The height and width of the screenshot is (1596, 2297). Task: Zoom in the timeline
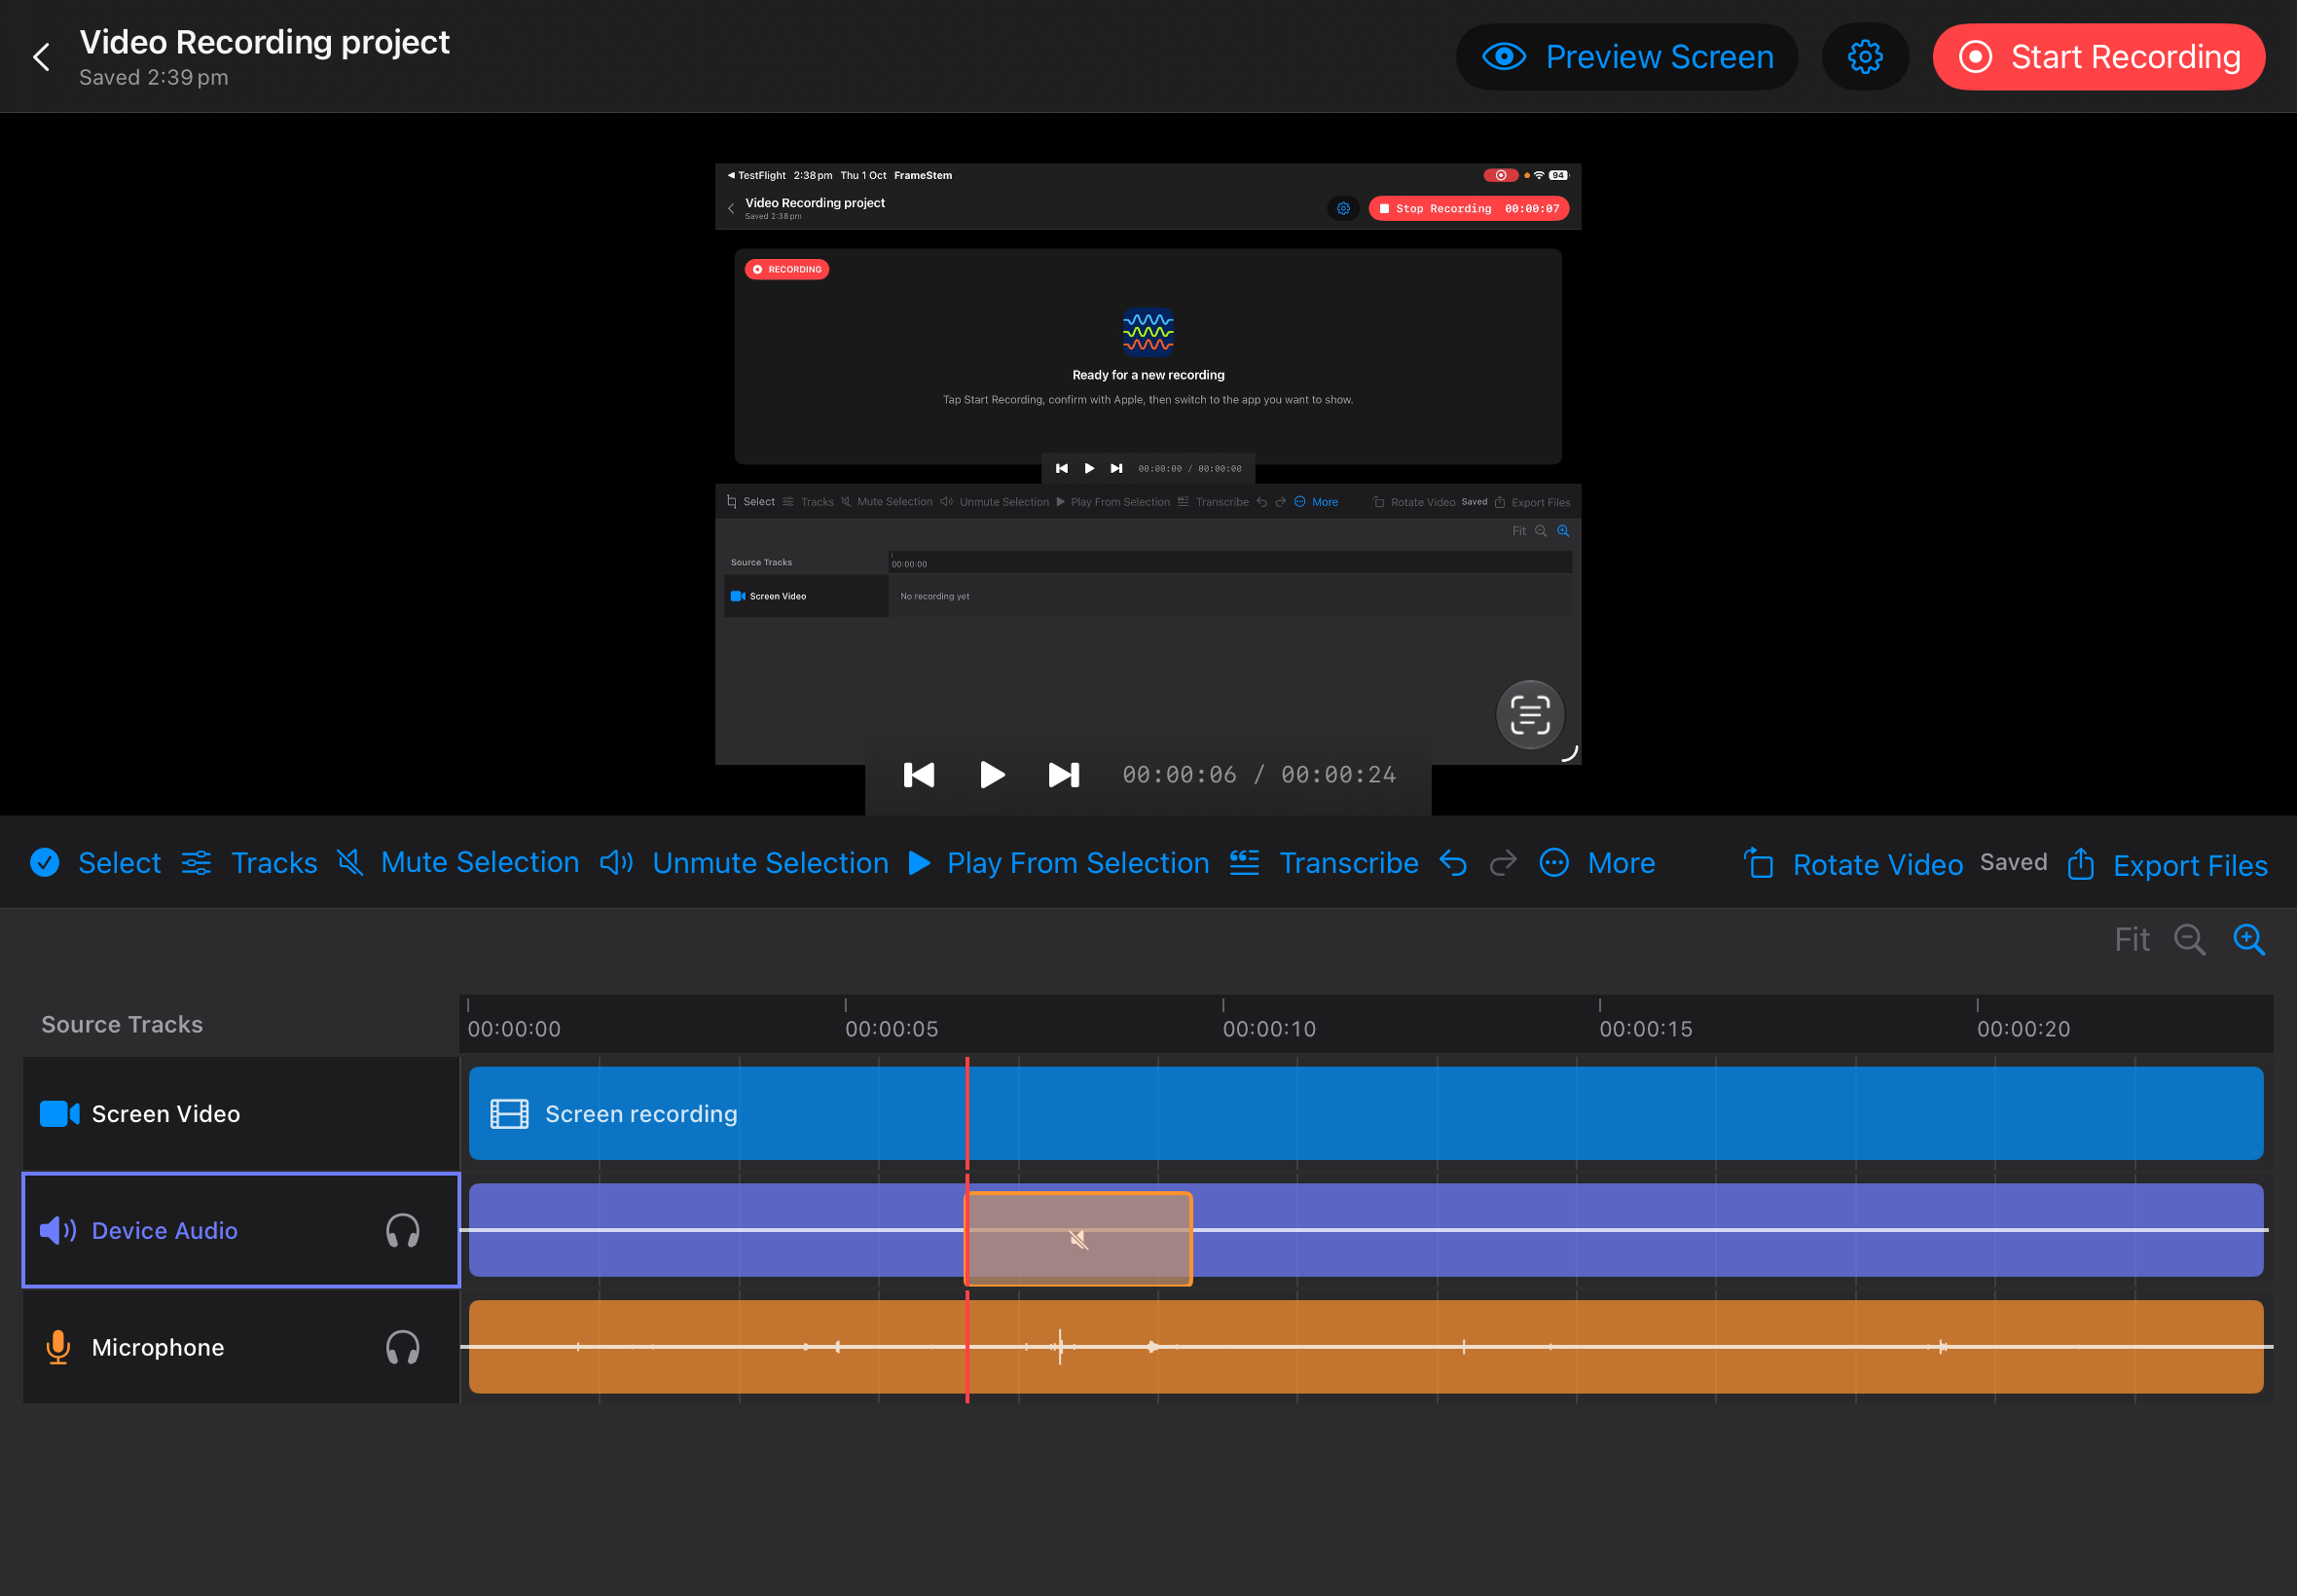point(2249,939)
